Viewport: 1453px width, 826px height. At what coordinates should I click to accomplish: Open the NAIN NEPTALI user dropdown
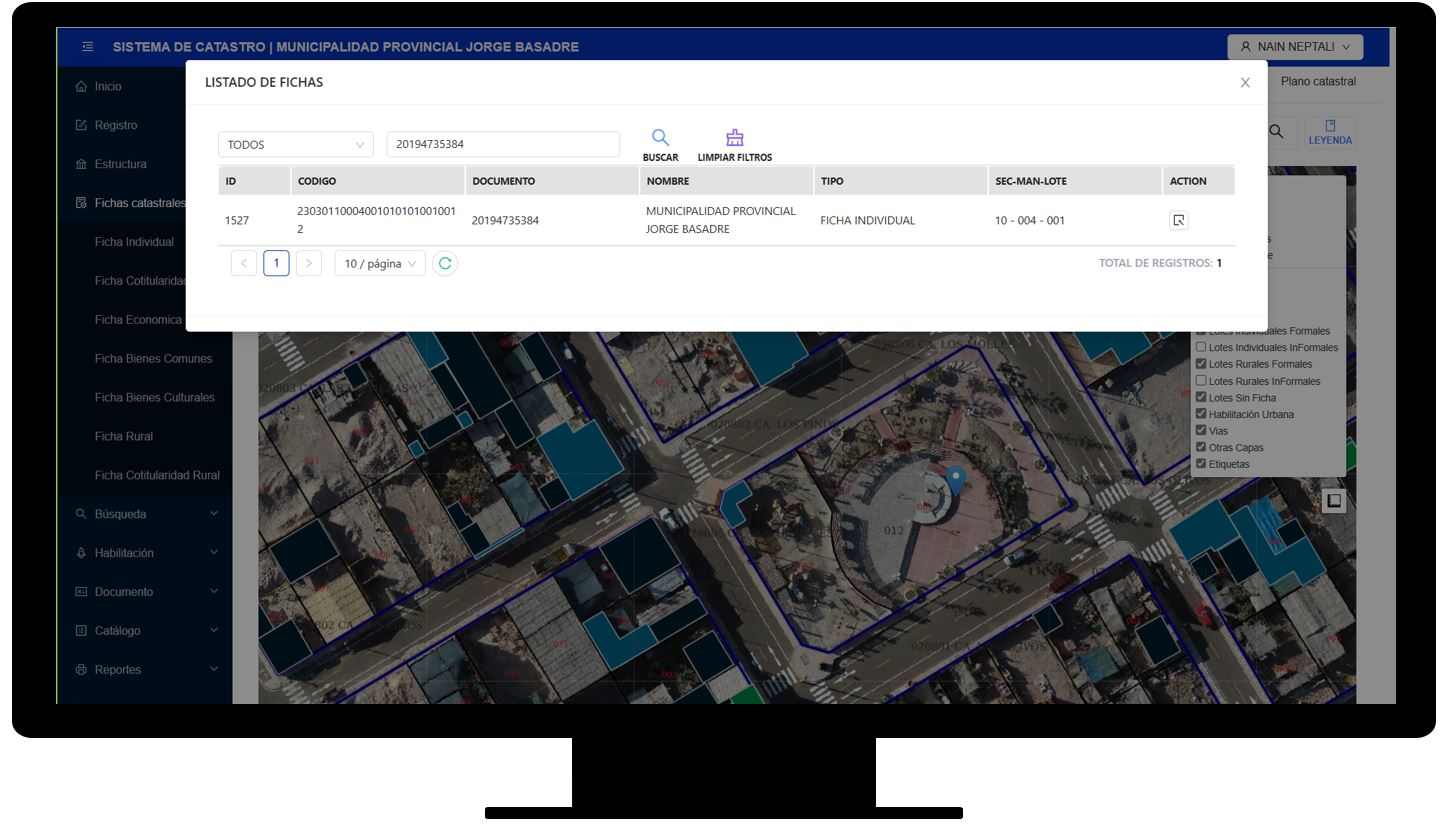(x=1294, y=47)
